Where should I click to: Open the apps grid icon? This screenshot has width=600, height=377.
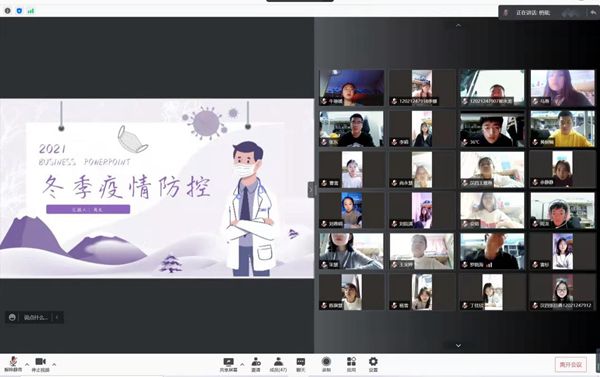click(x=351, y=365)
